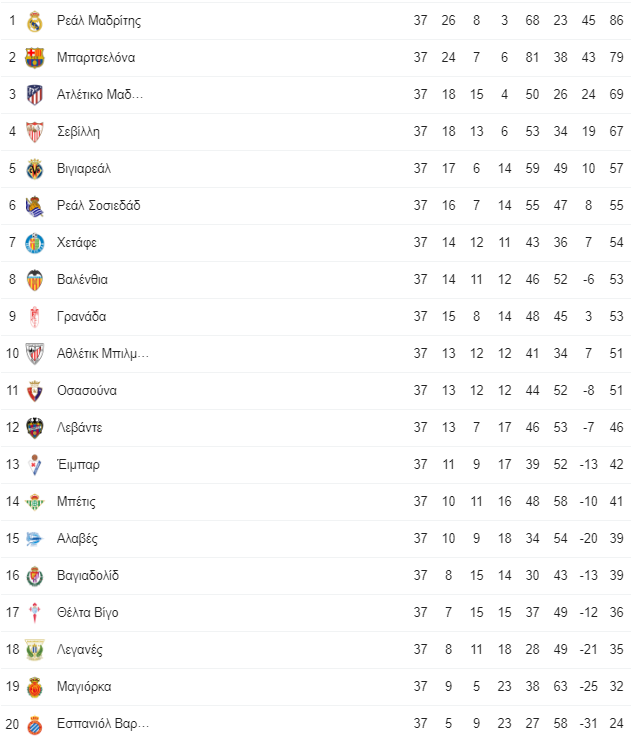Select the Atlético Madrid crest icon

[34, 95]
